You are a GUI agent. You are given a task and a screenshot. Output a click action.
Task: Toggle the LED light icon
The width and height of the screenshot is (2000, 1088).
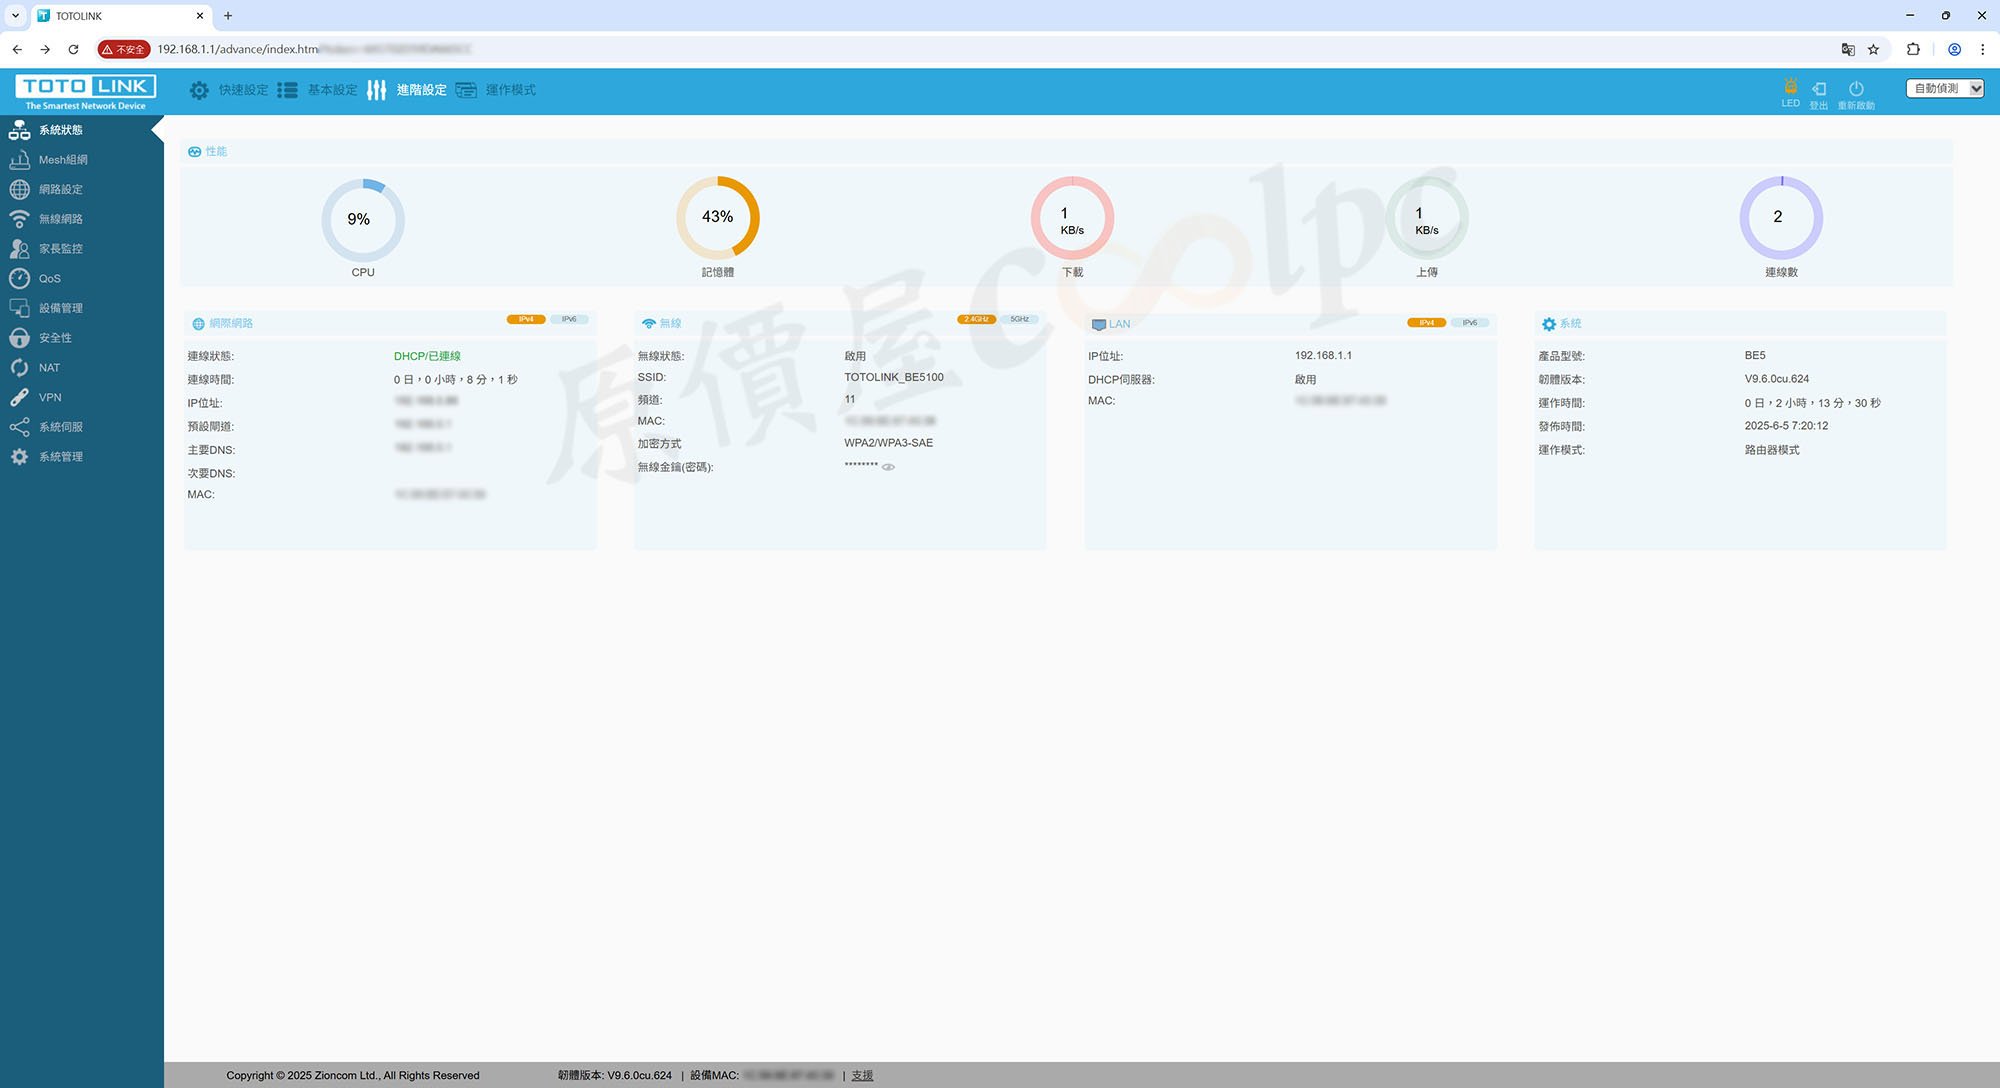coord(1790,87)
